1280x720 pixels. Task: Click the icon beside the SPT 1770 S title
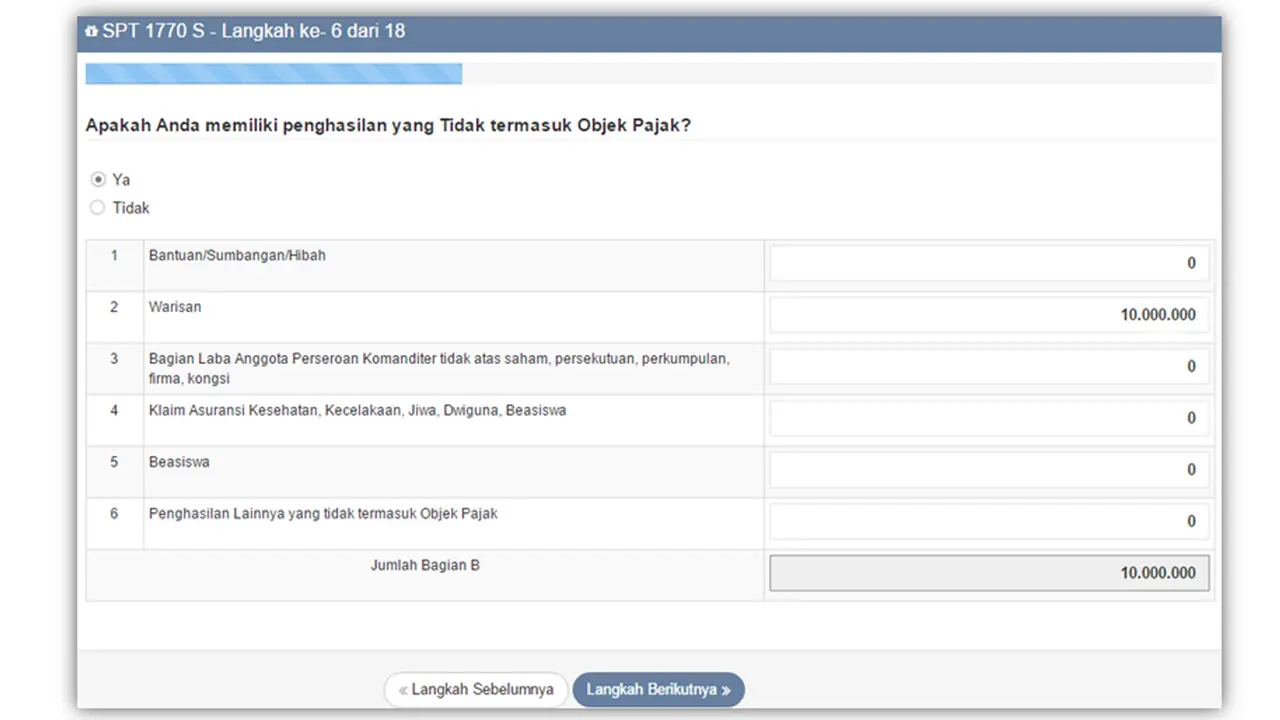click(92, 32)
